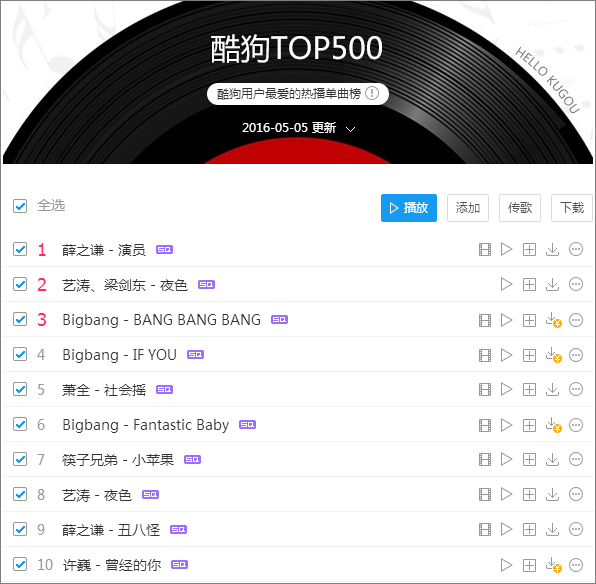Screen dimensions: 596x584
Task: Download paid song Bigbang - IF YOU
Action: 553,355
